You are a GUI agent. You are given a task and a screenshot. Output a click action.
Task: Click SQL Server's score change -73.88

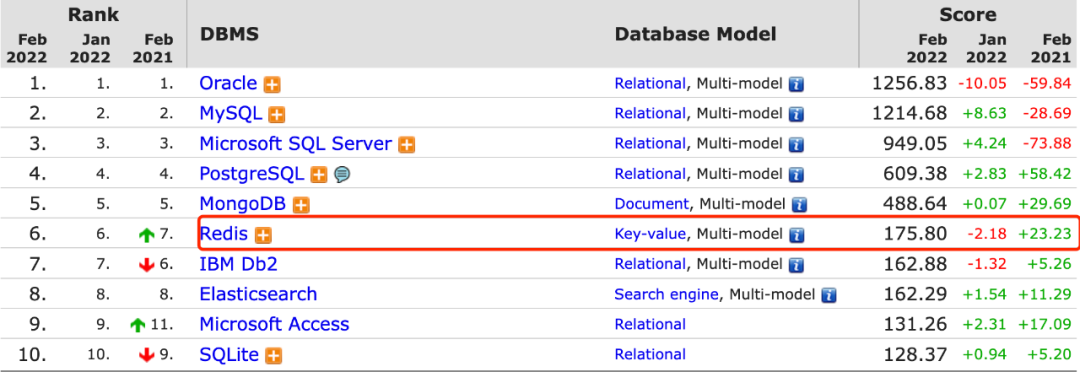point(1048,144)
